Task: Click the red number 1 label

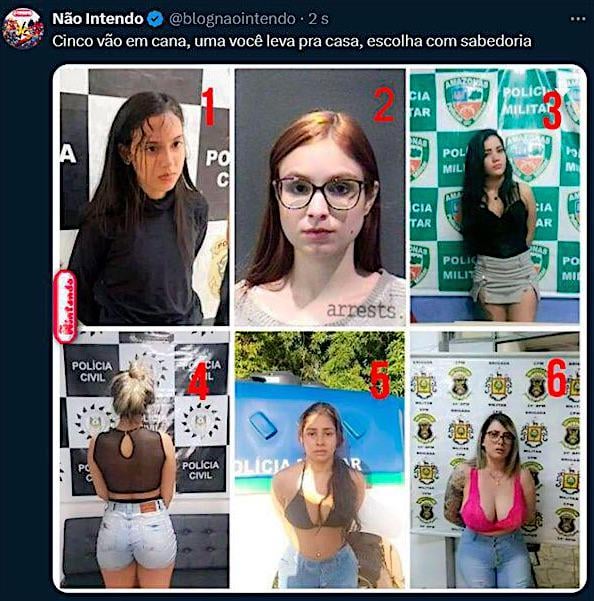Action: pos(208,107)
